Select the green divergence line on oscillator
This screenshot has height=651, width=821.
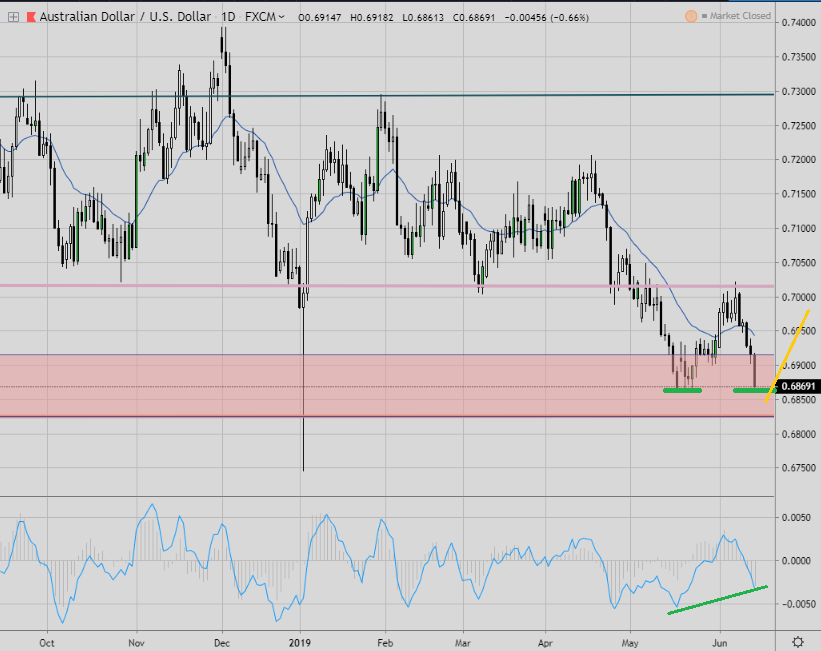pyautogui.click(x=717, y=600)
